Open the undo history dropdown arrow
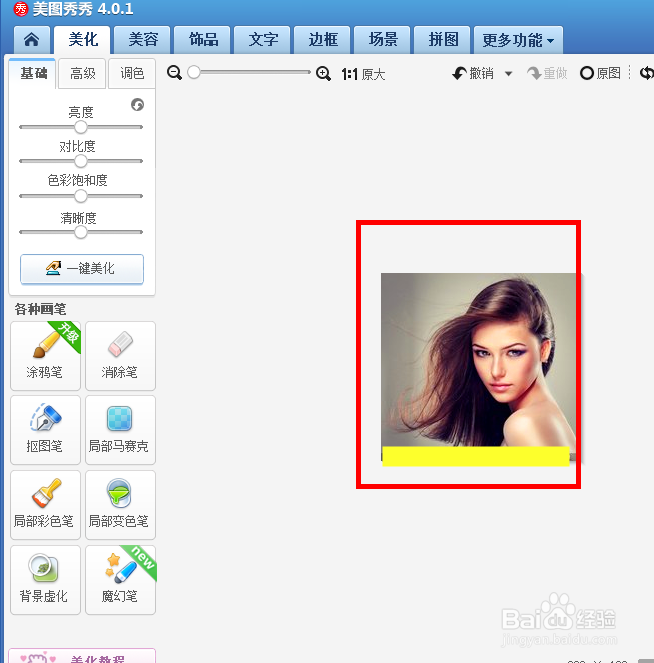This screenshot has width=654, height=663. [509, 74]
